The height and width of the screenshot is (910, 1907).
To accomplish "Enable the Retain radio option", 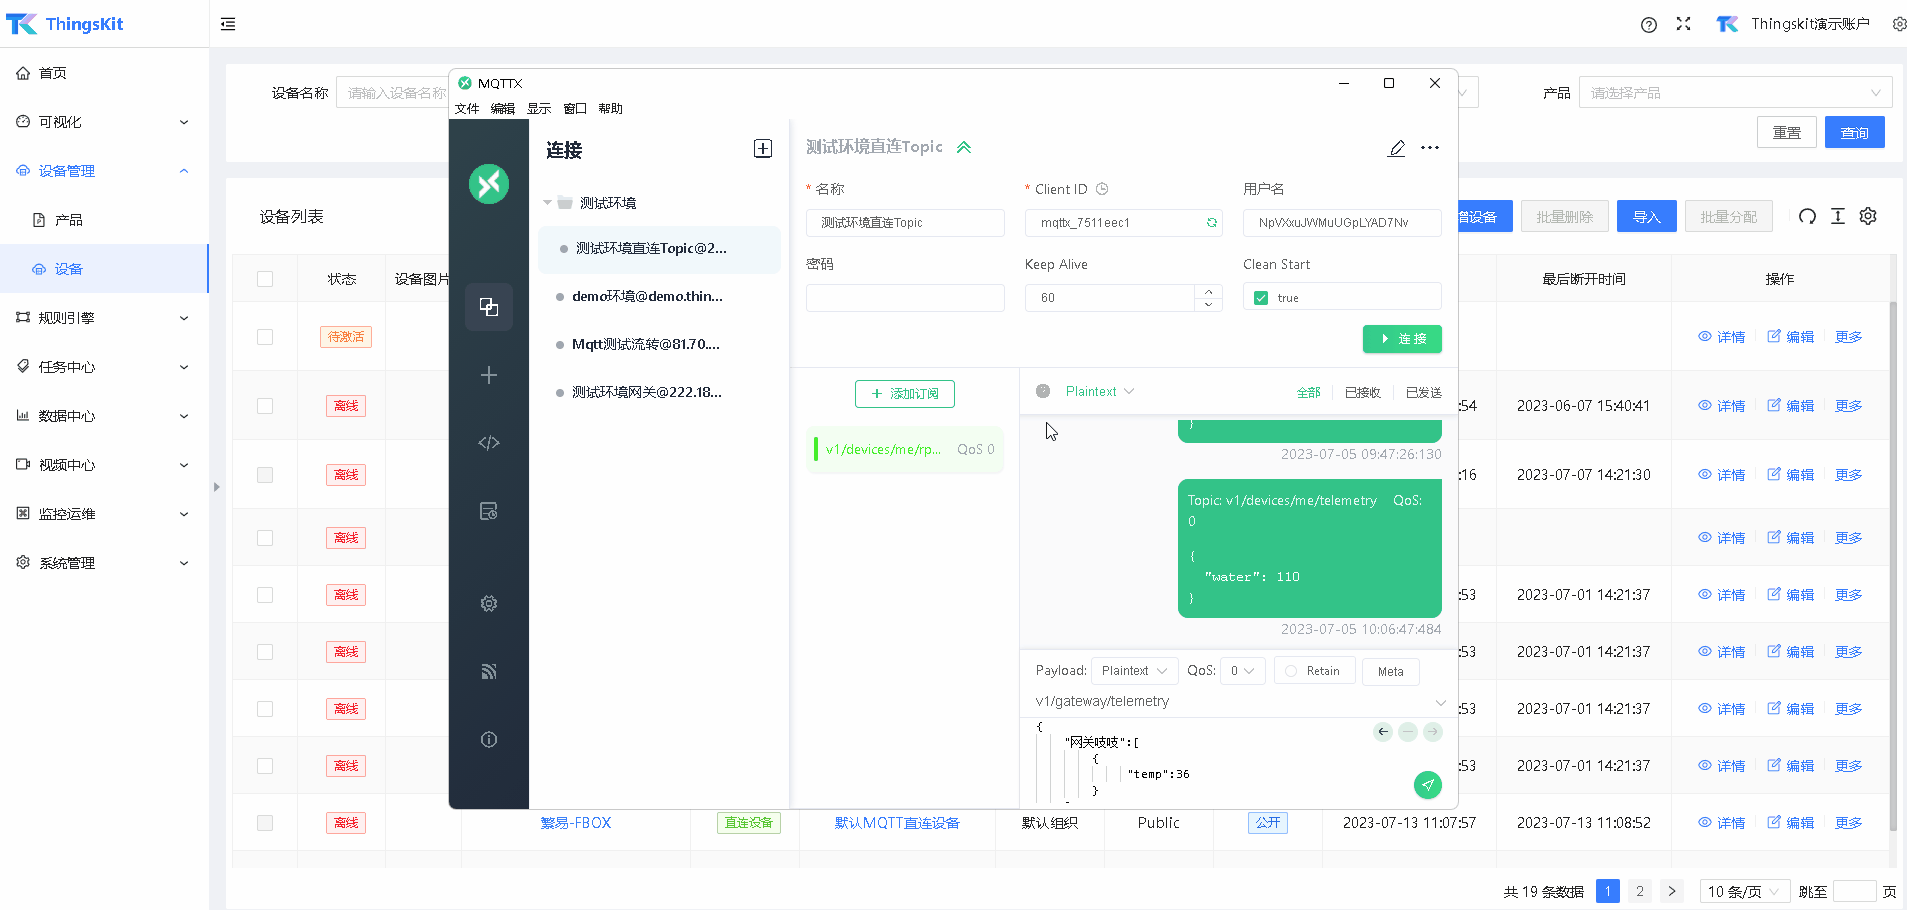I will click(x=1291, y=671).
